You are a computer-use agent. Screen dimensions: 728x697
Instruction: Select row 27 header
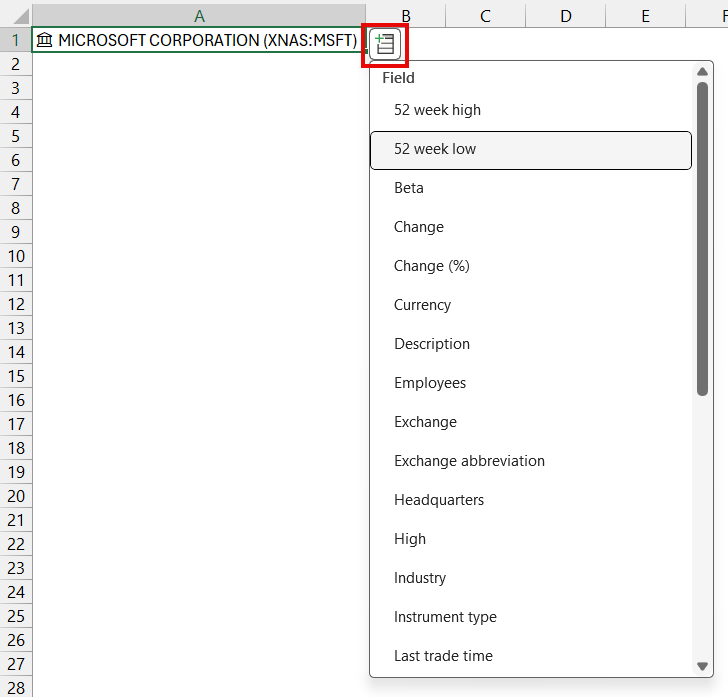pyautogui.click(x=16, y=664)
